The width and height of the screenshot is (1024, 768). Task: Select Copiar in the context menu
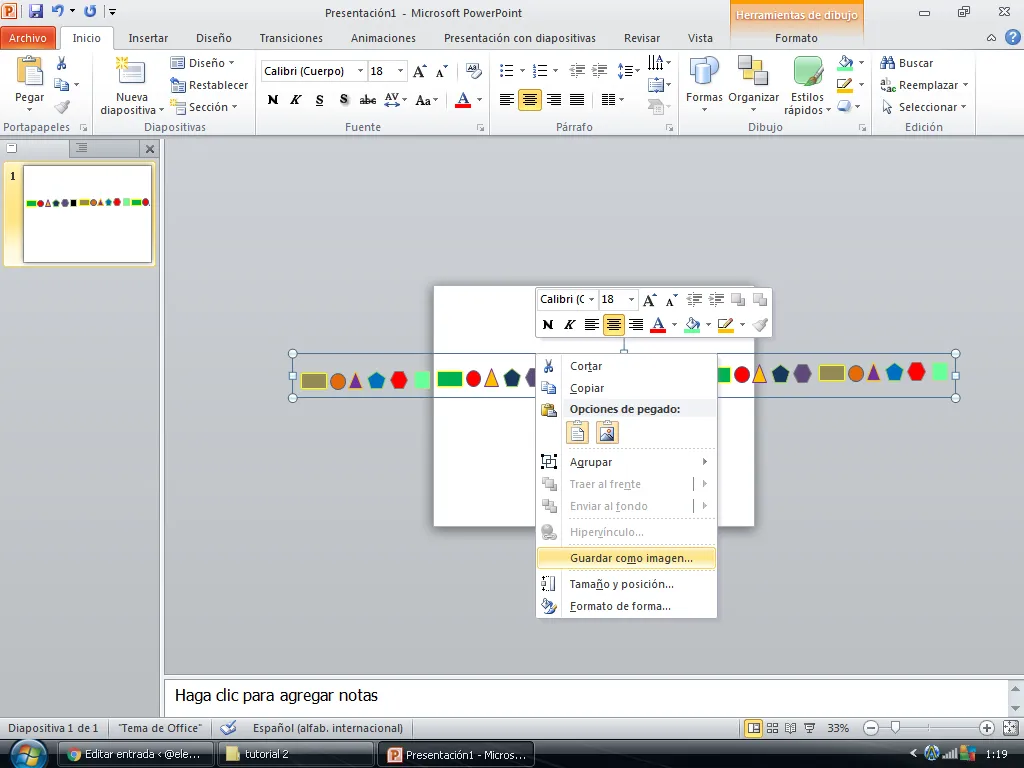626,388
